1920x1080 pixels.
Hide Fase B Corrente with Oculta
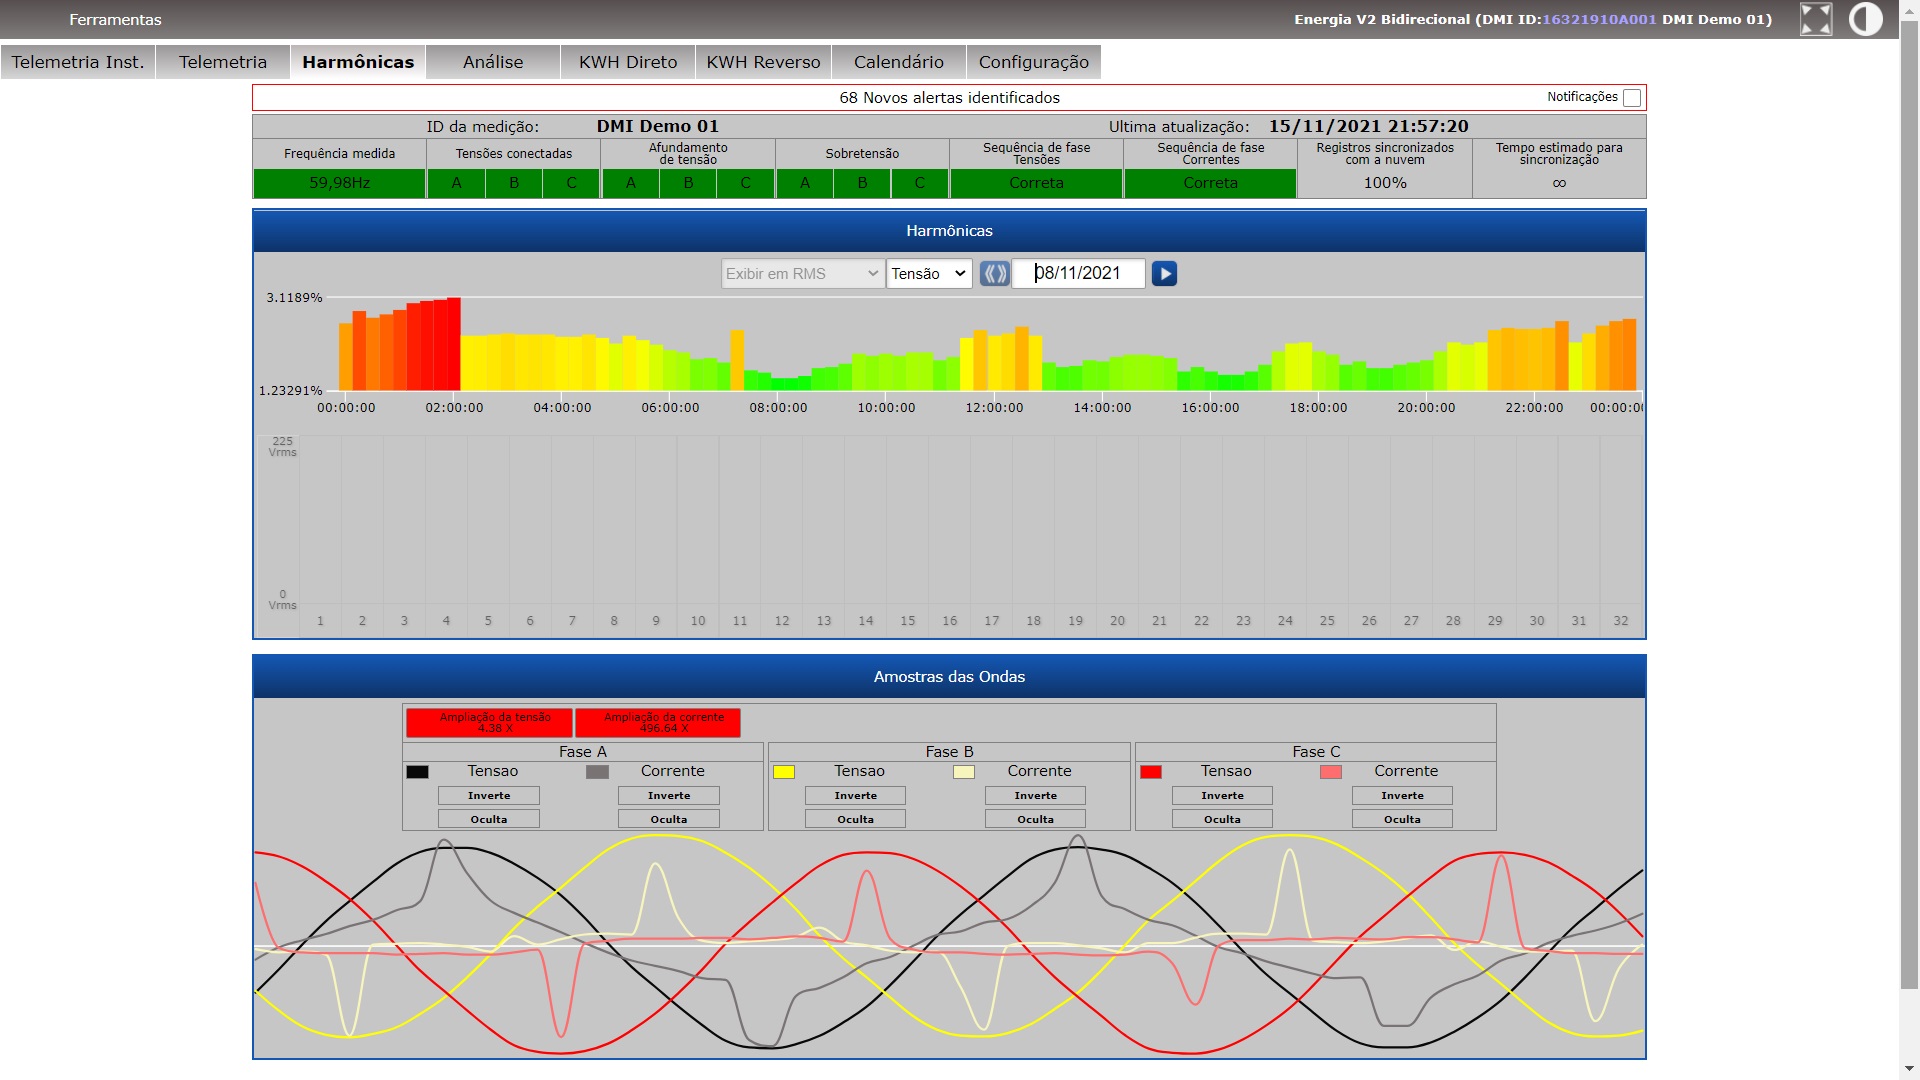(1035, 819)
